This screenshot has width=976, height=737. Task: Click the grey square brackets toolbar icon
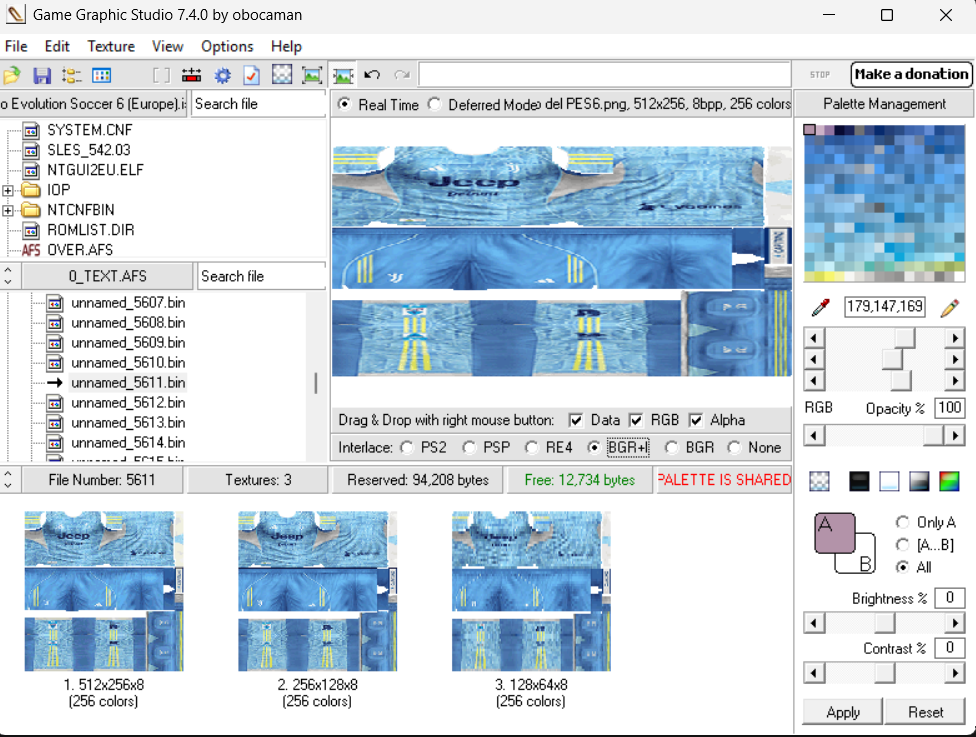161,76
